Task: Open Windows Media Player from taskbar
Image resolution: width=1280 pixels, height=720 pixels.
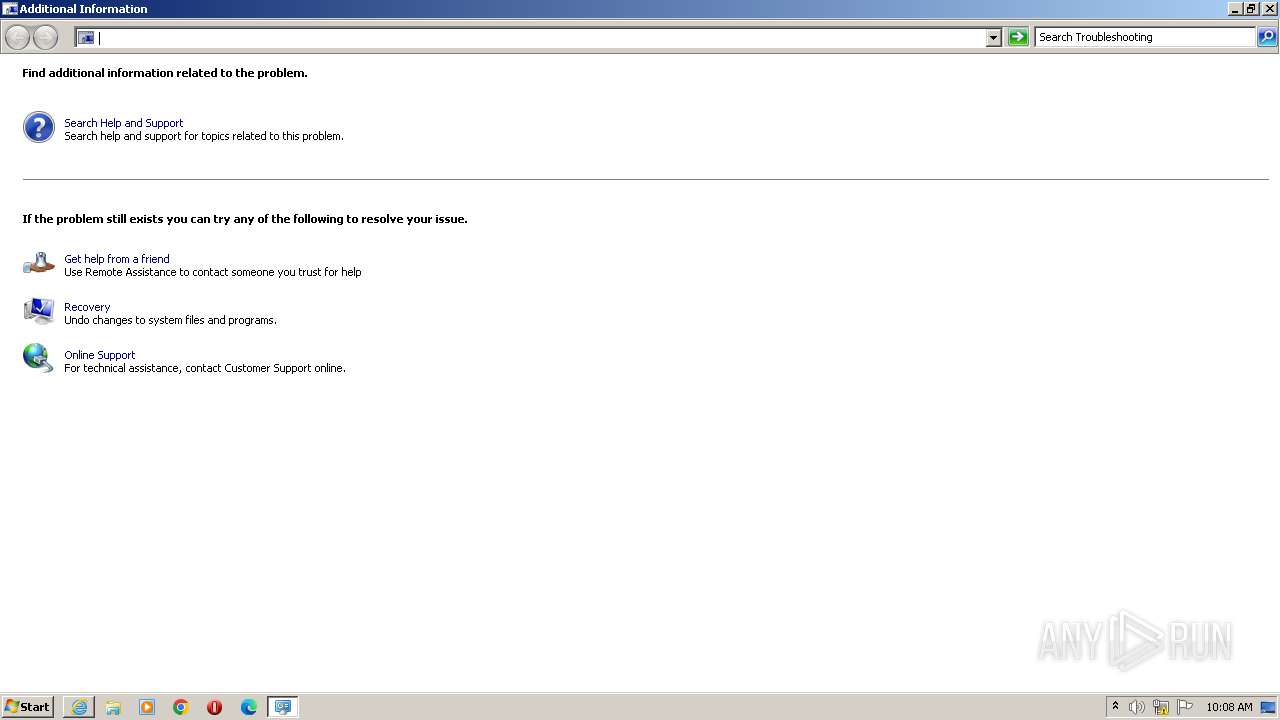Action: point(147,707)
